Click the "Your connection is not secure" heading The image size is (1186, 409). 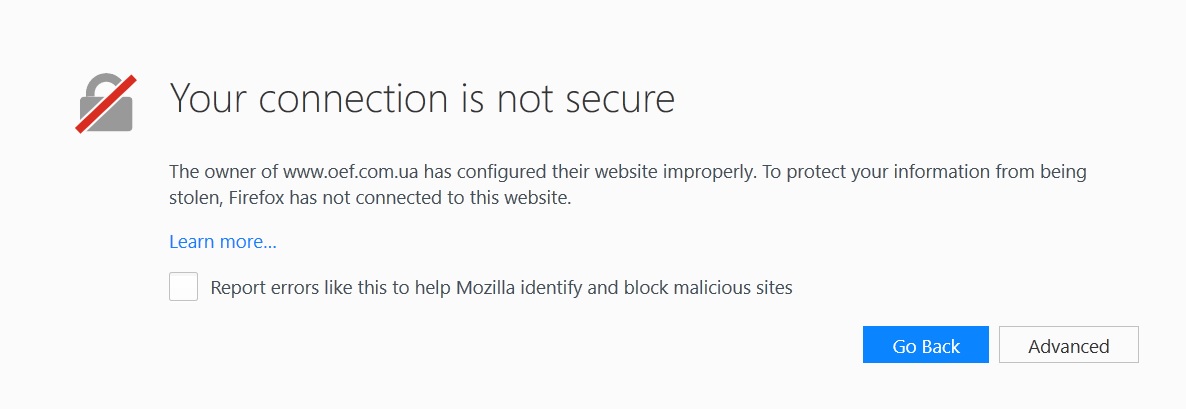(422, 99)
